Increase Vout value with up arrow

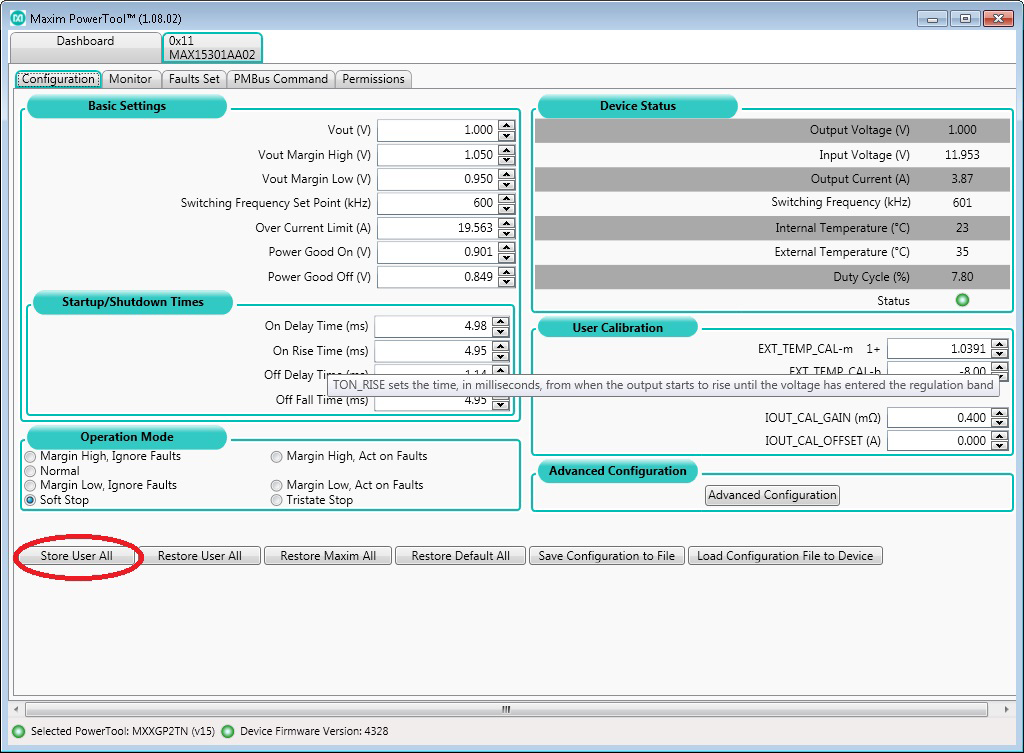pyautogui.click(x=506, y=125)
